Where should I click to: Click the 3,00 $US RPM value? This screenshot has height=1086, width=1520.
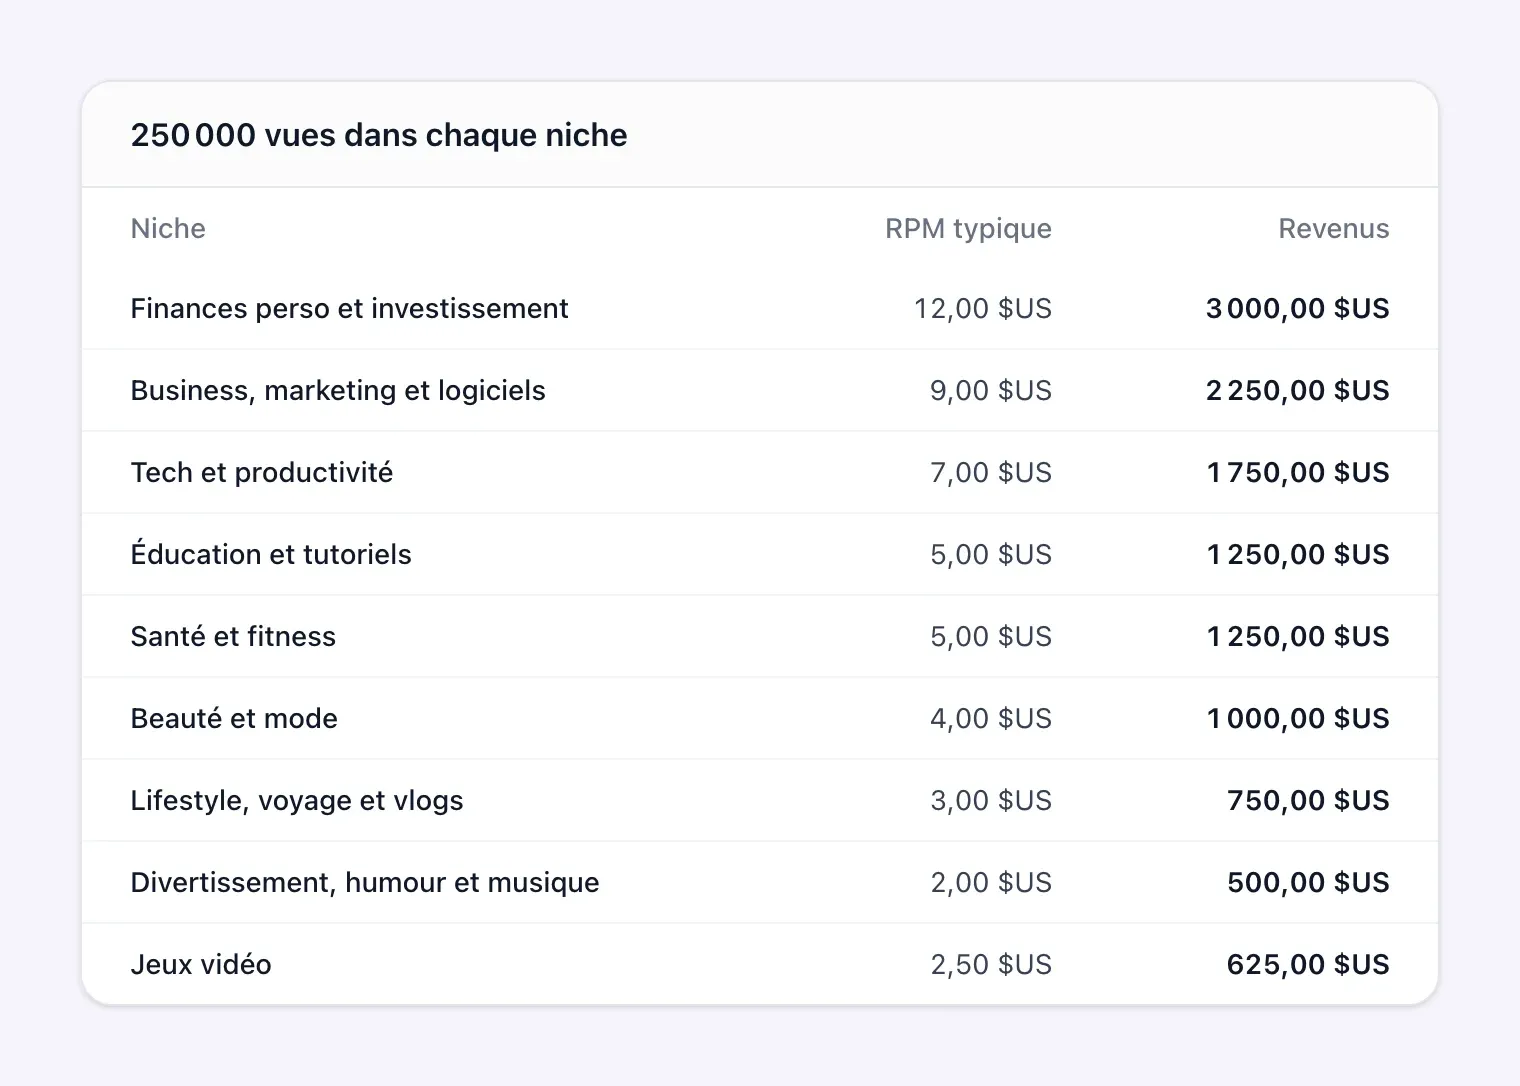click(x=991, y=800)
